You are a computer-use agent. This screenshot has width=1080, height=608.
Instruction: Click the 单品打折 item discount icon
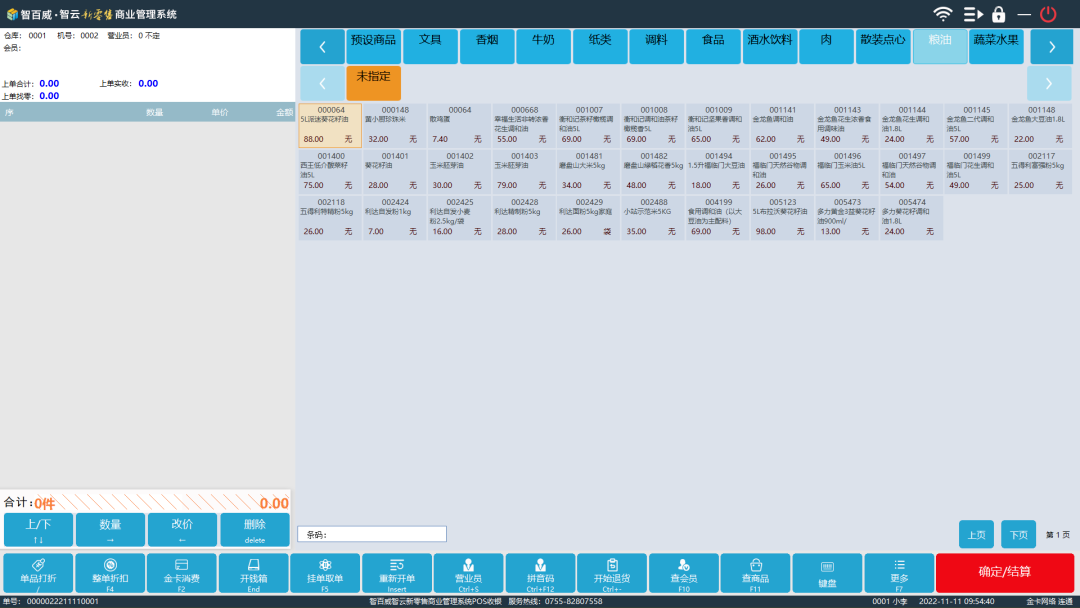[38, 566]
